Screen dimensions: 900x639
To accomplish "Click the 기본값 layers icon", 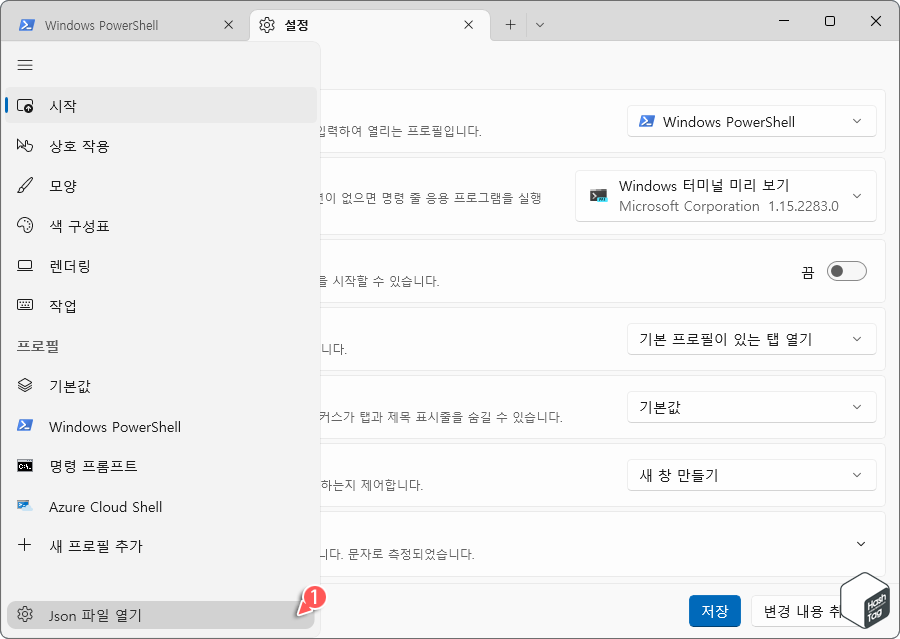I will 25,385.
